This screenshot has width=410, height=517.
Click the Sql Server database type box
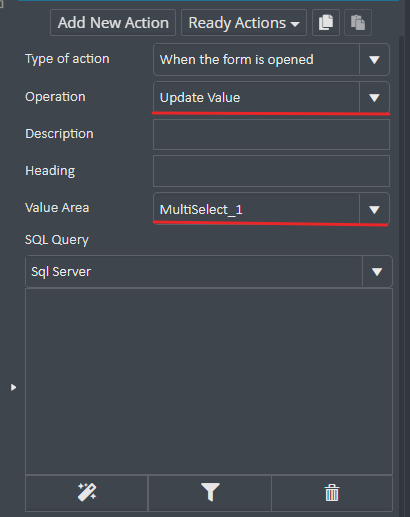tap(194, 272)
